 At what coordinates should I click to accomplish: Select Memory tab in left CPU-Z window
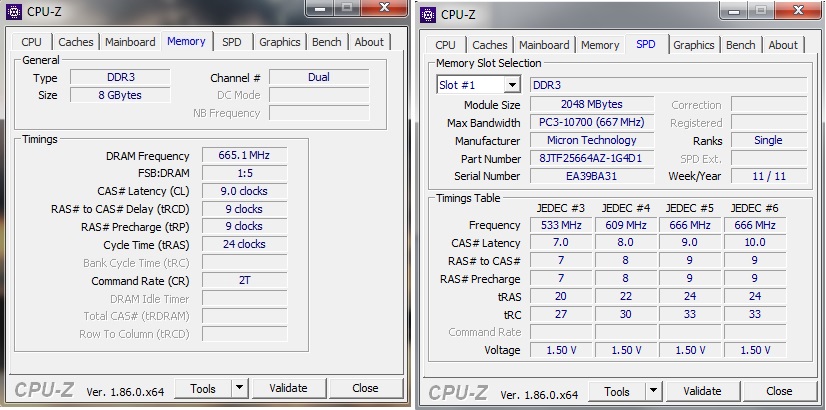click(x=186, y=41)
